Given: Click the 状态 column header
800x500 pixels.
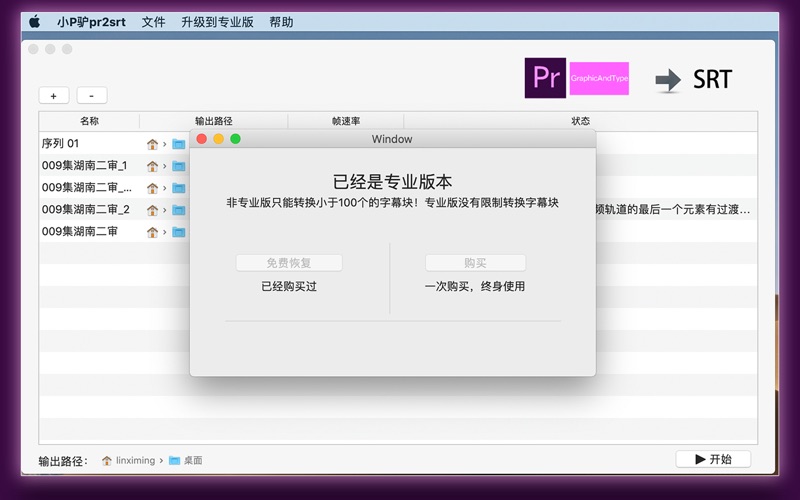Looking at the screenshot, I should (x=581, y=121).
